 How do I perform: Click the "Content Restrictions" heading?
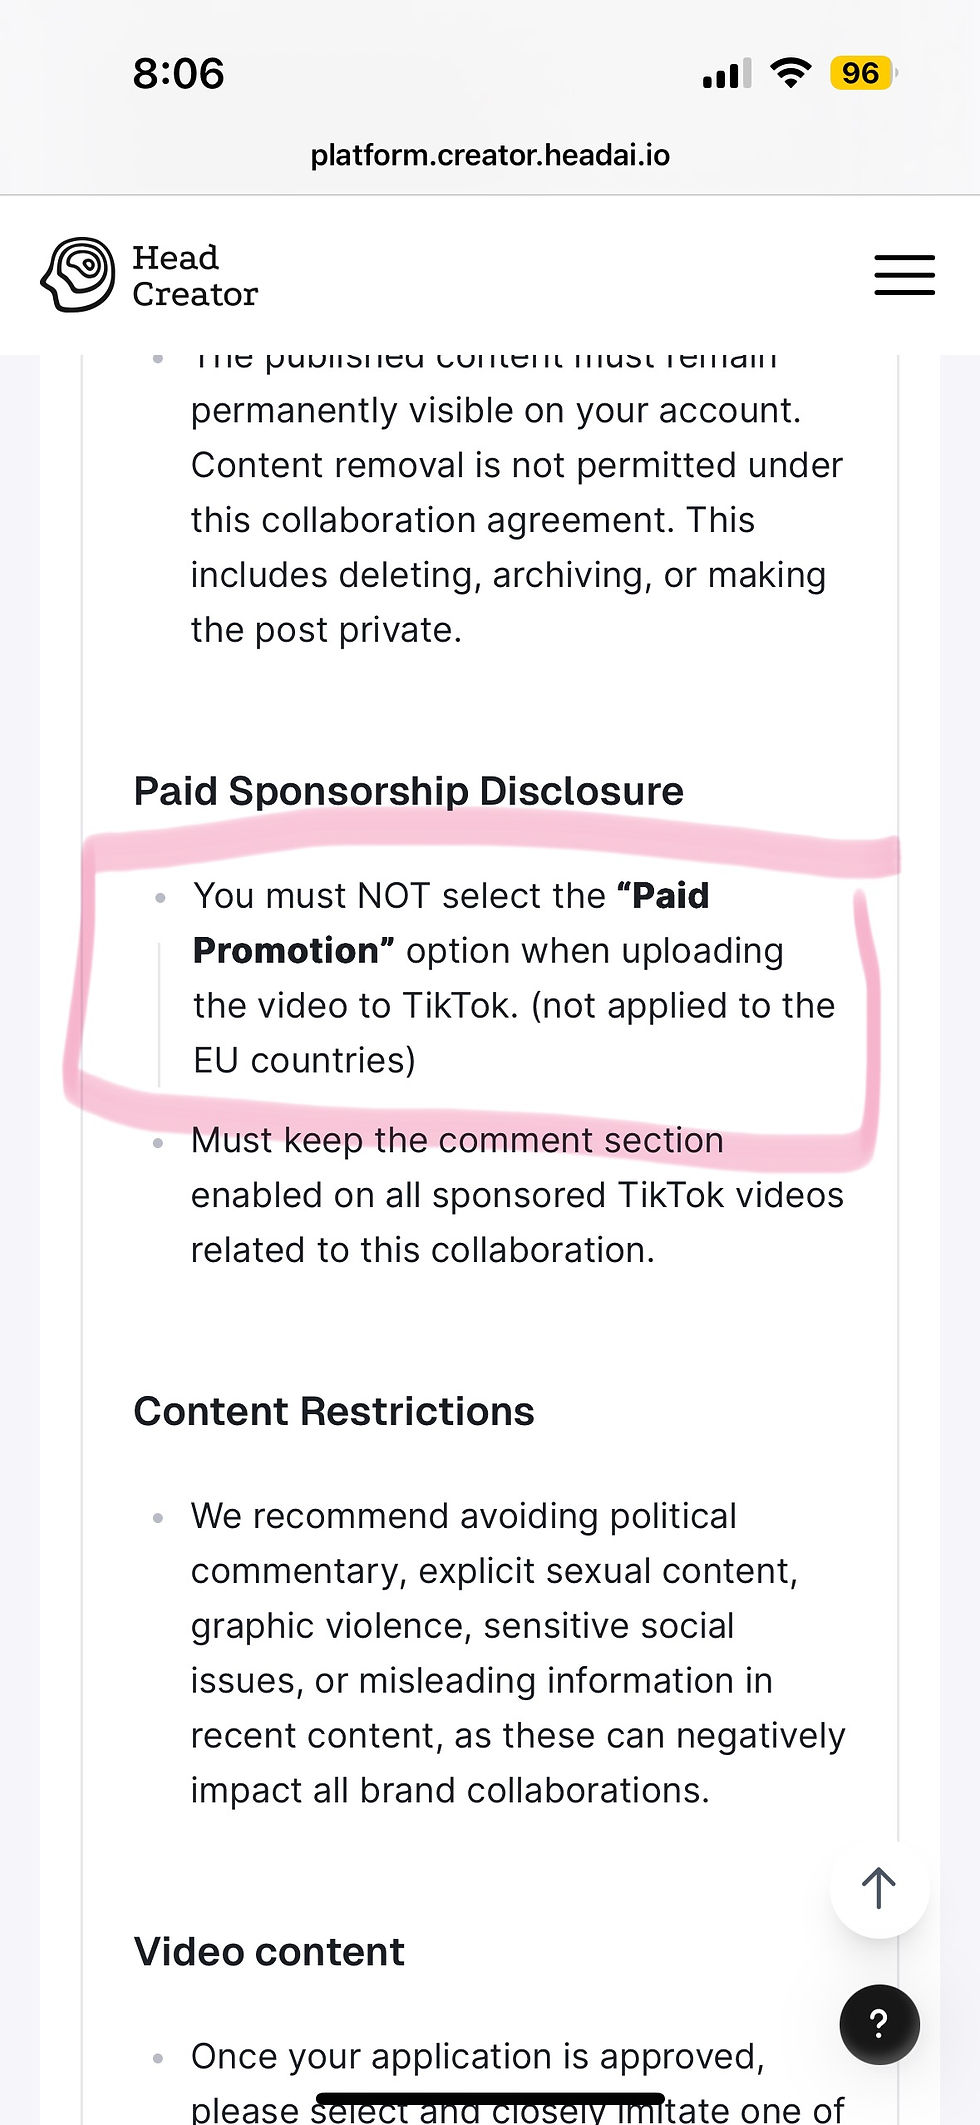(334, 1411)
